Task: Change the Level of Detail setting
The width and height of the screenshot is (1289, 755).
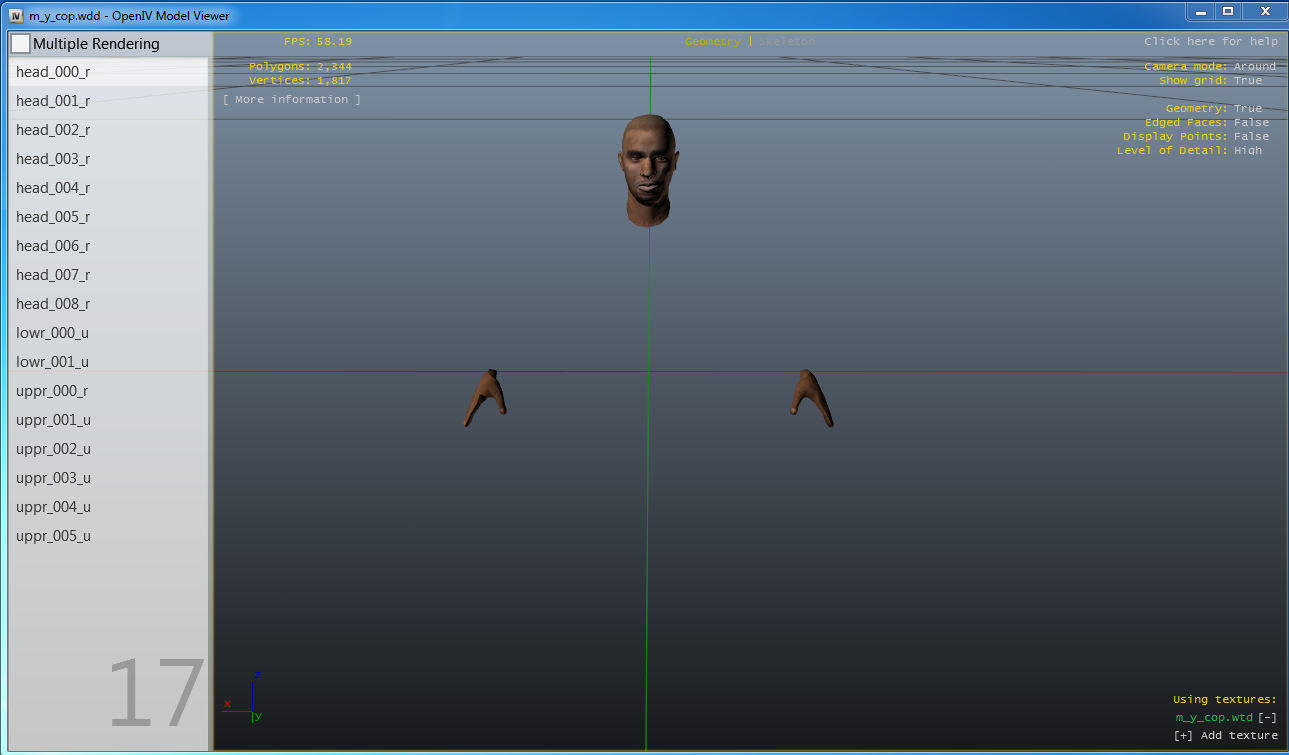Action: pos(1190,150)
